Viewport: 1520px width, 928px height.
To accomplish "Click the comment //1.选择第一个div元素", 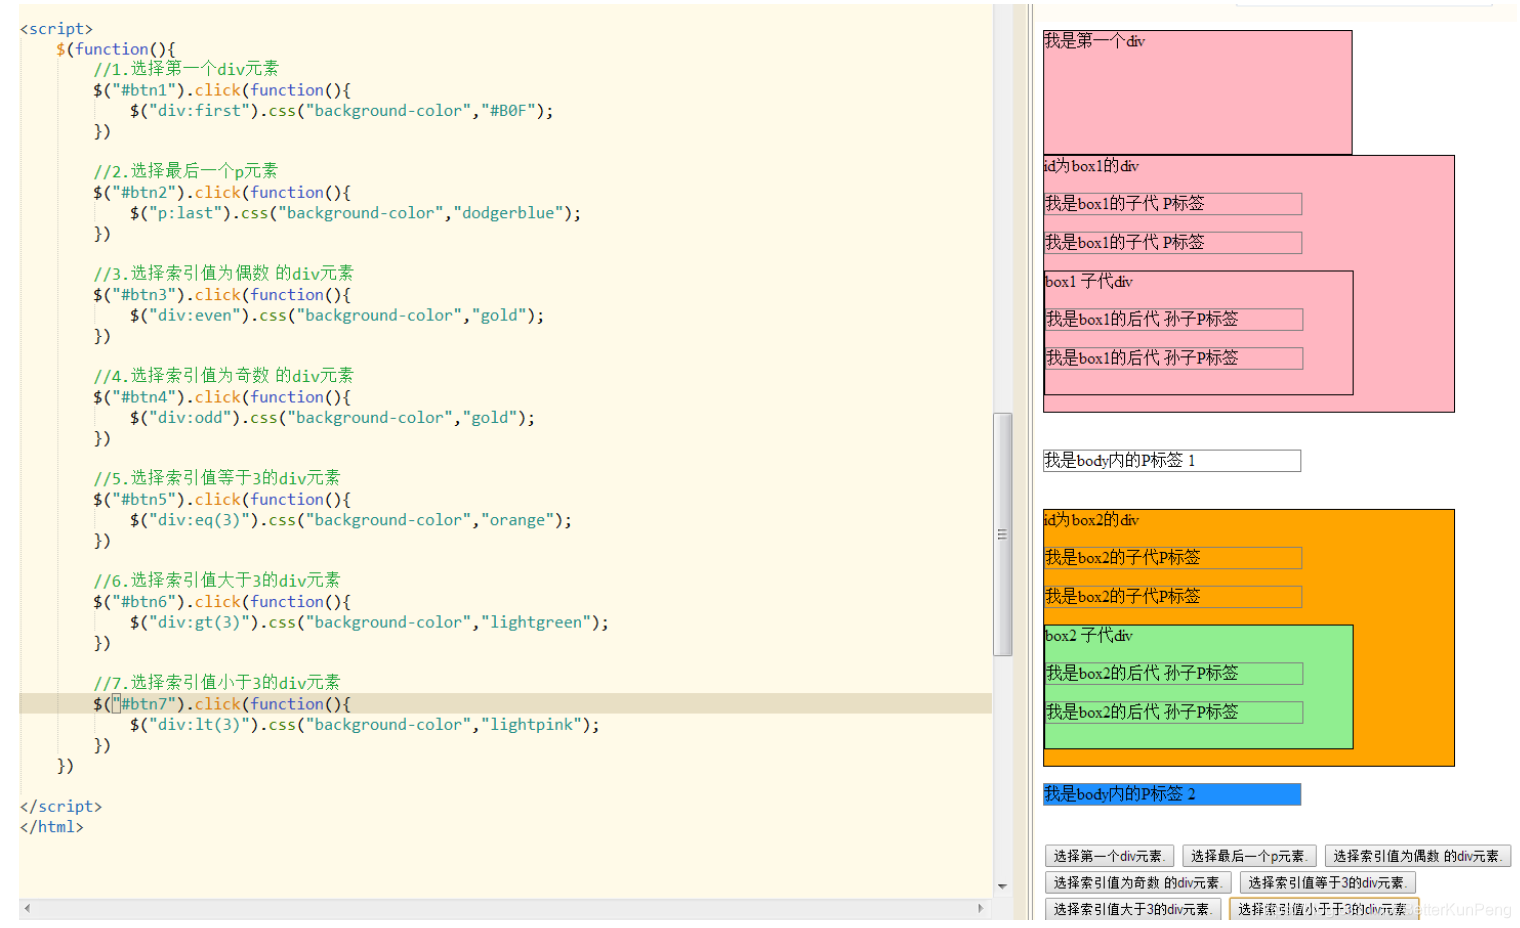I will coord(186,69).
